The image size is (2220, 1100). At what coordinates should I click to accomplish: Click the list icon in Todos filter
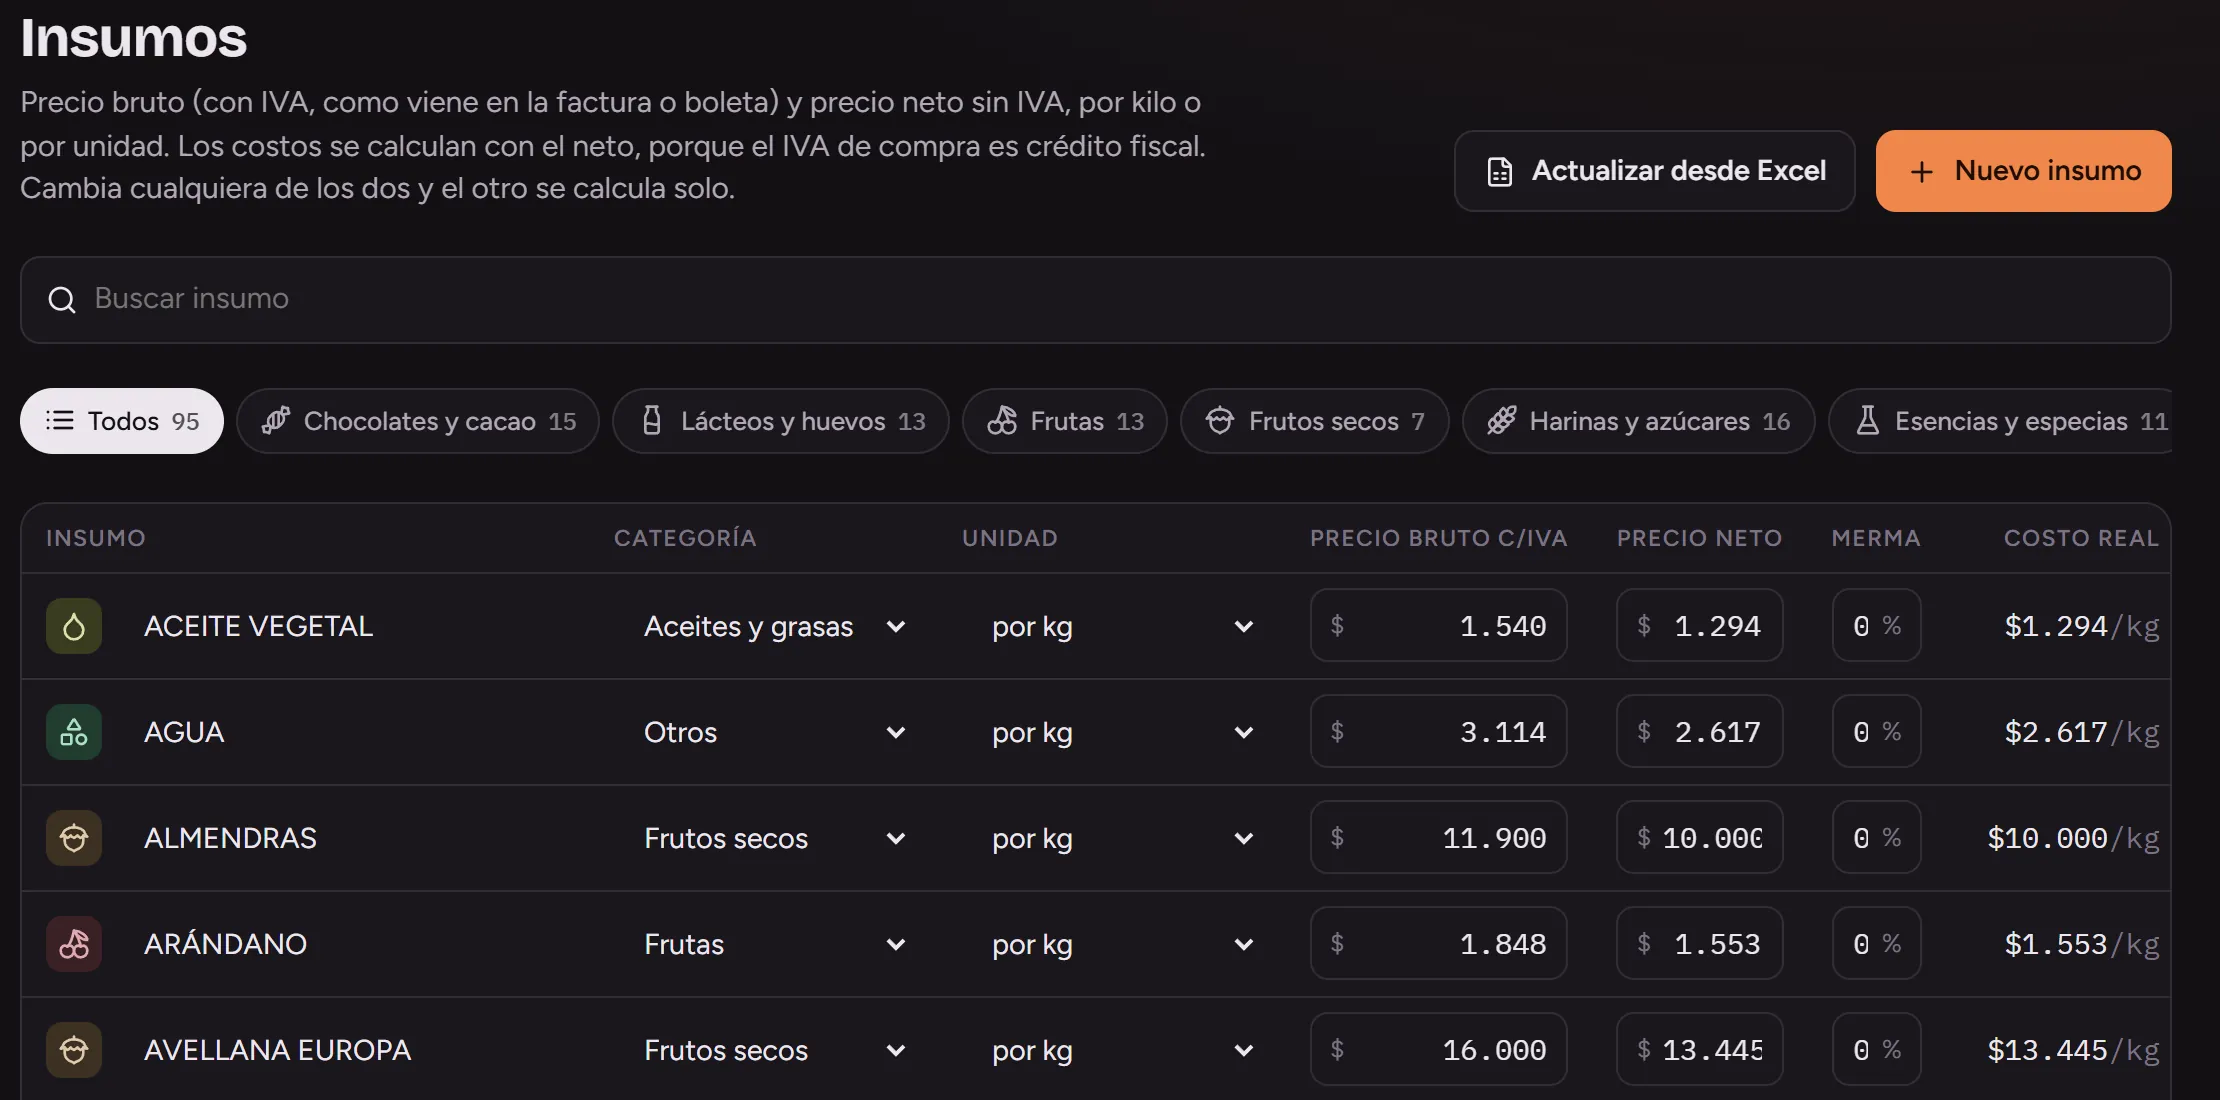[x=60, y=420]
